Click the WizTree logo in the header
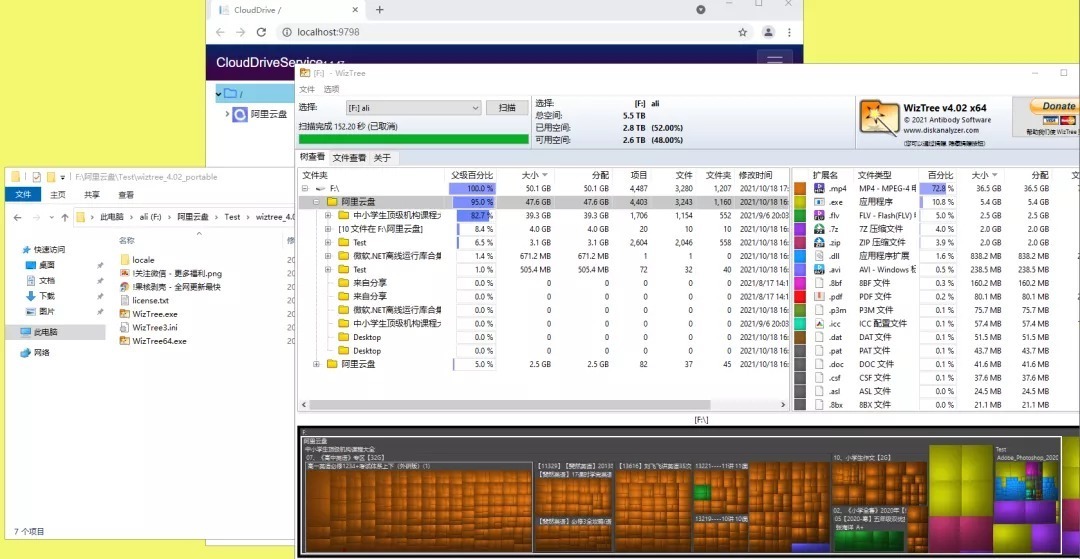 [x=880, y=118]
